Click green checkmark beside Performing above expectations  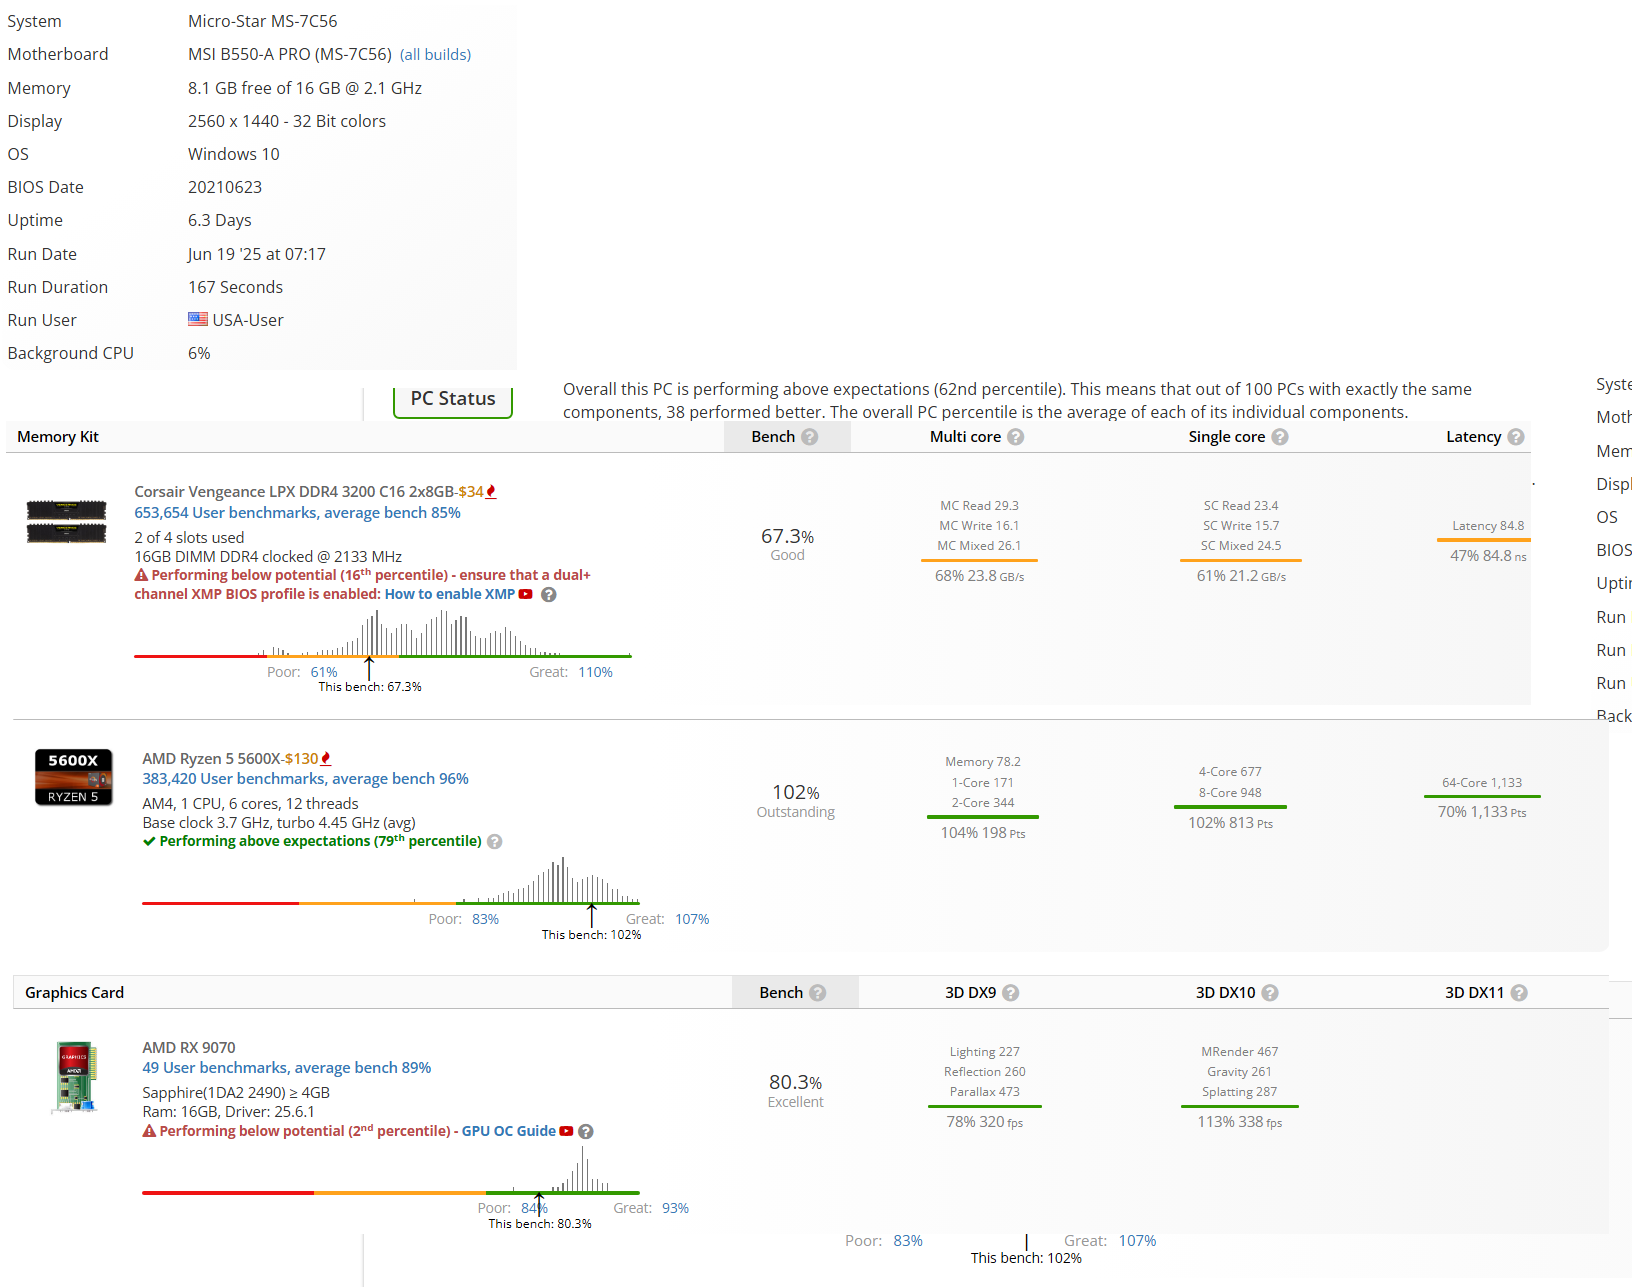149,841
